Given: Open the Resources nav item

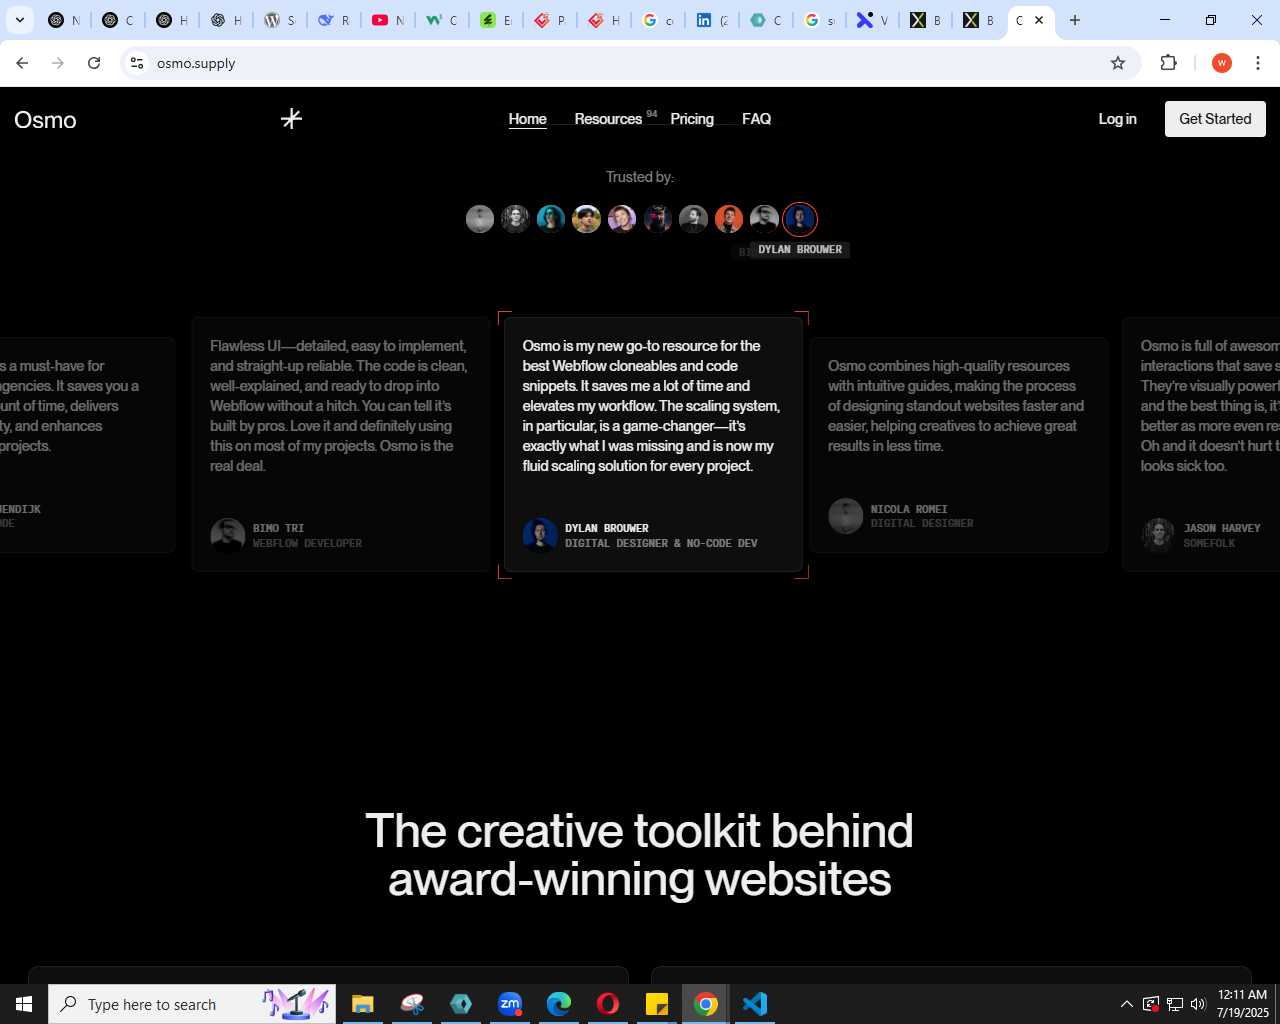Looking at the screenshot, I should coord(608,119).
